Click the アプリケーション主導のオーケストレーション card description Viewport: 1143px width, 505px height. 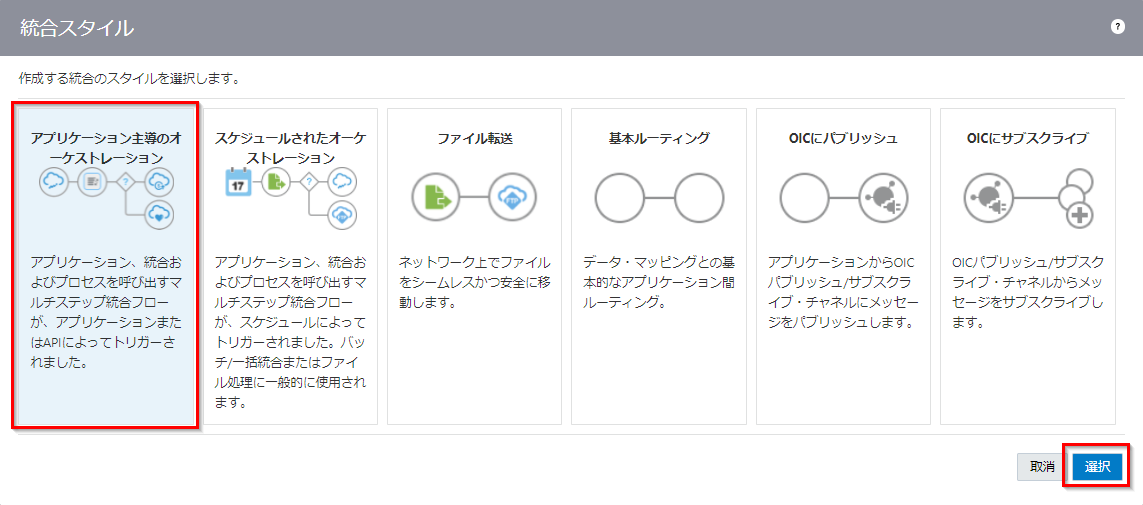point(104,312)
